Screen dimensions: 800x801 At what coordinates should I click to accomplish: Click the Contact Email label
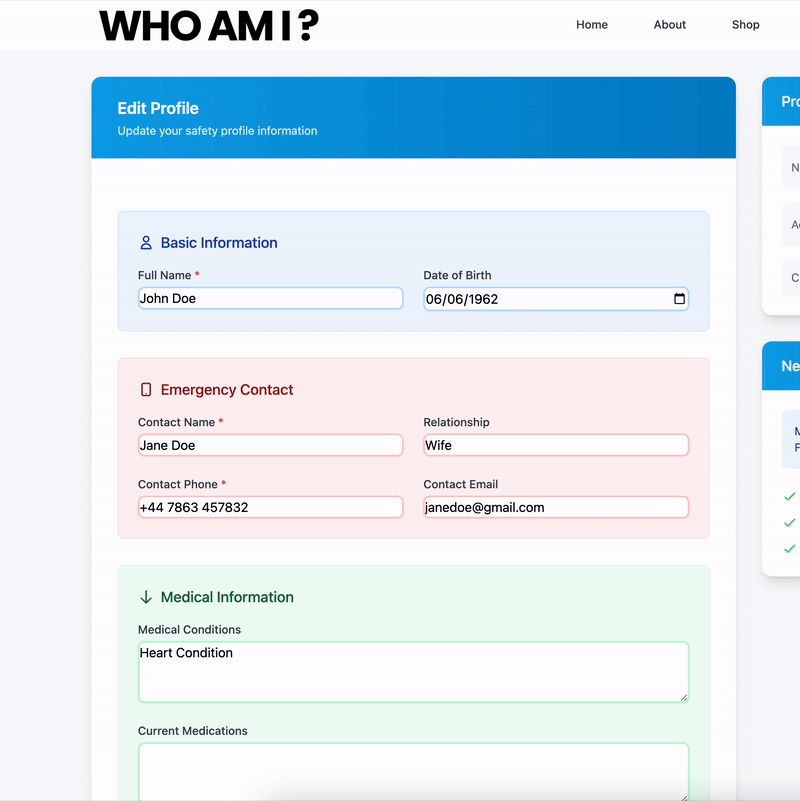point(461,484)
